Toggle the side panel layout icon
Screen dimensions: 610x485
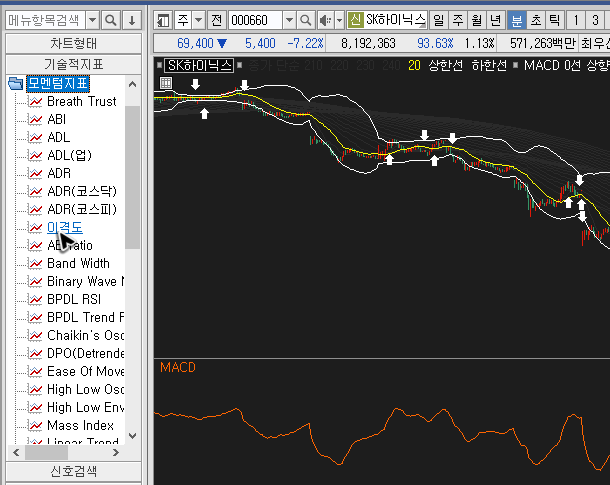click(x=163, y=20)
